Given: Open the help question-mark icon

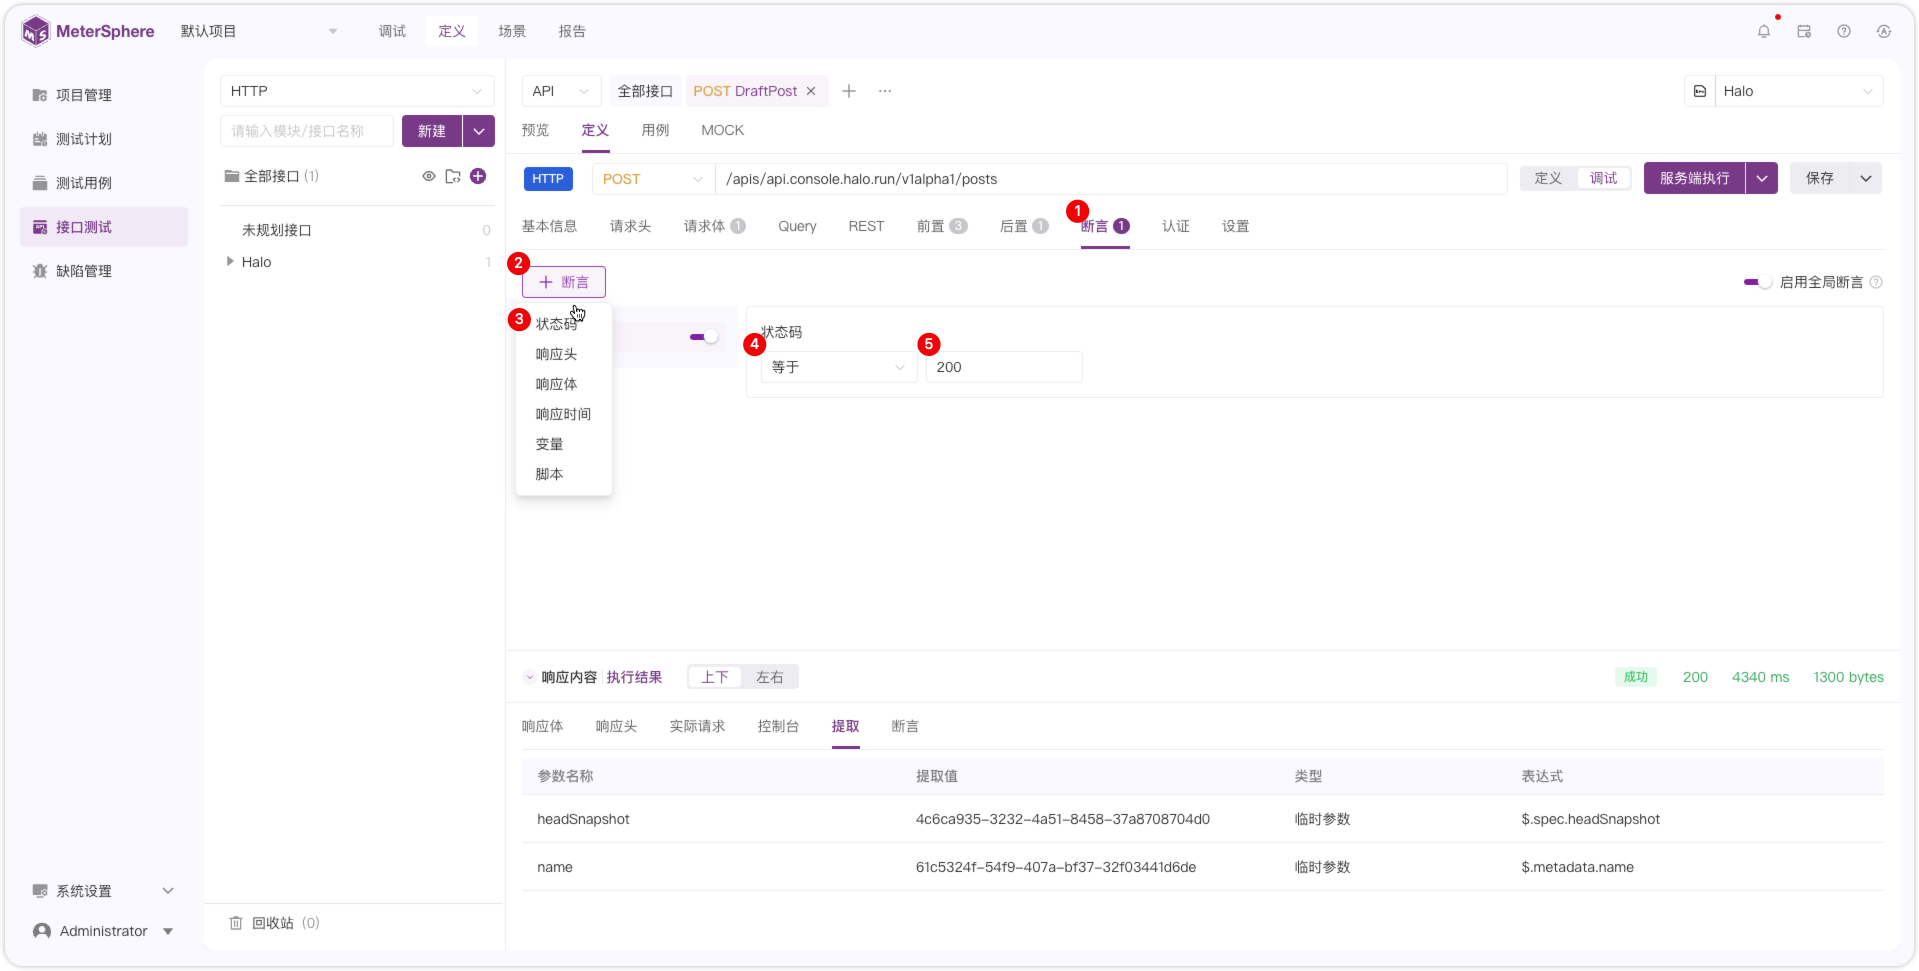Looking at the screenshot, I should tap(1843, 31).
